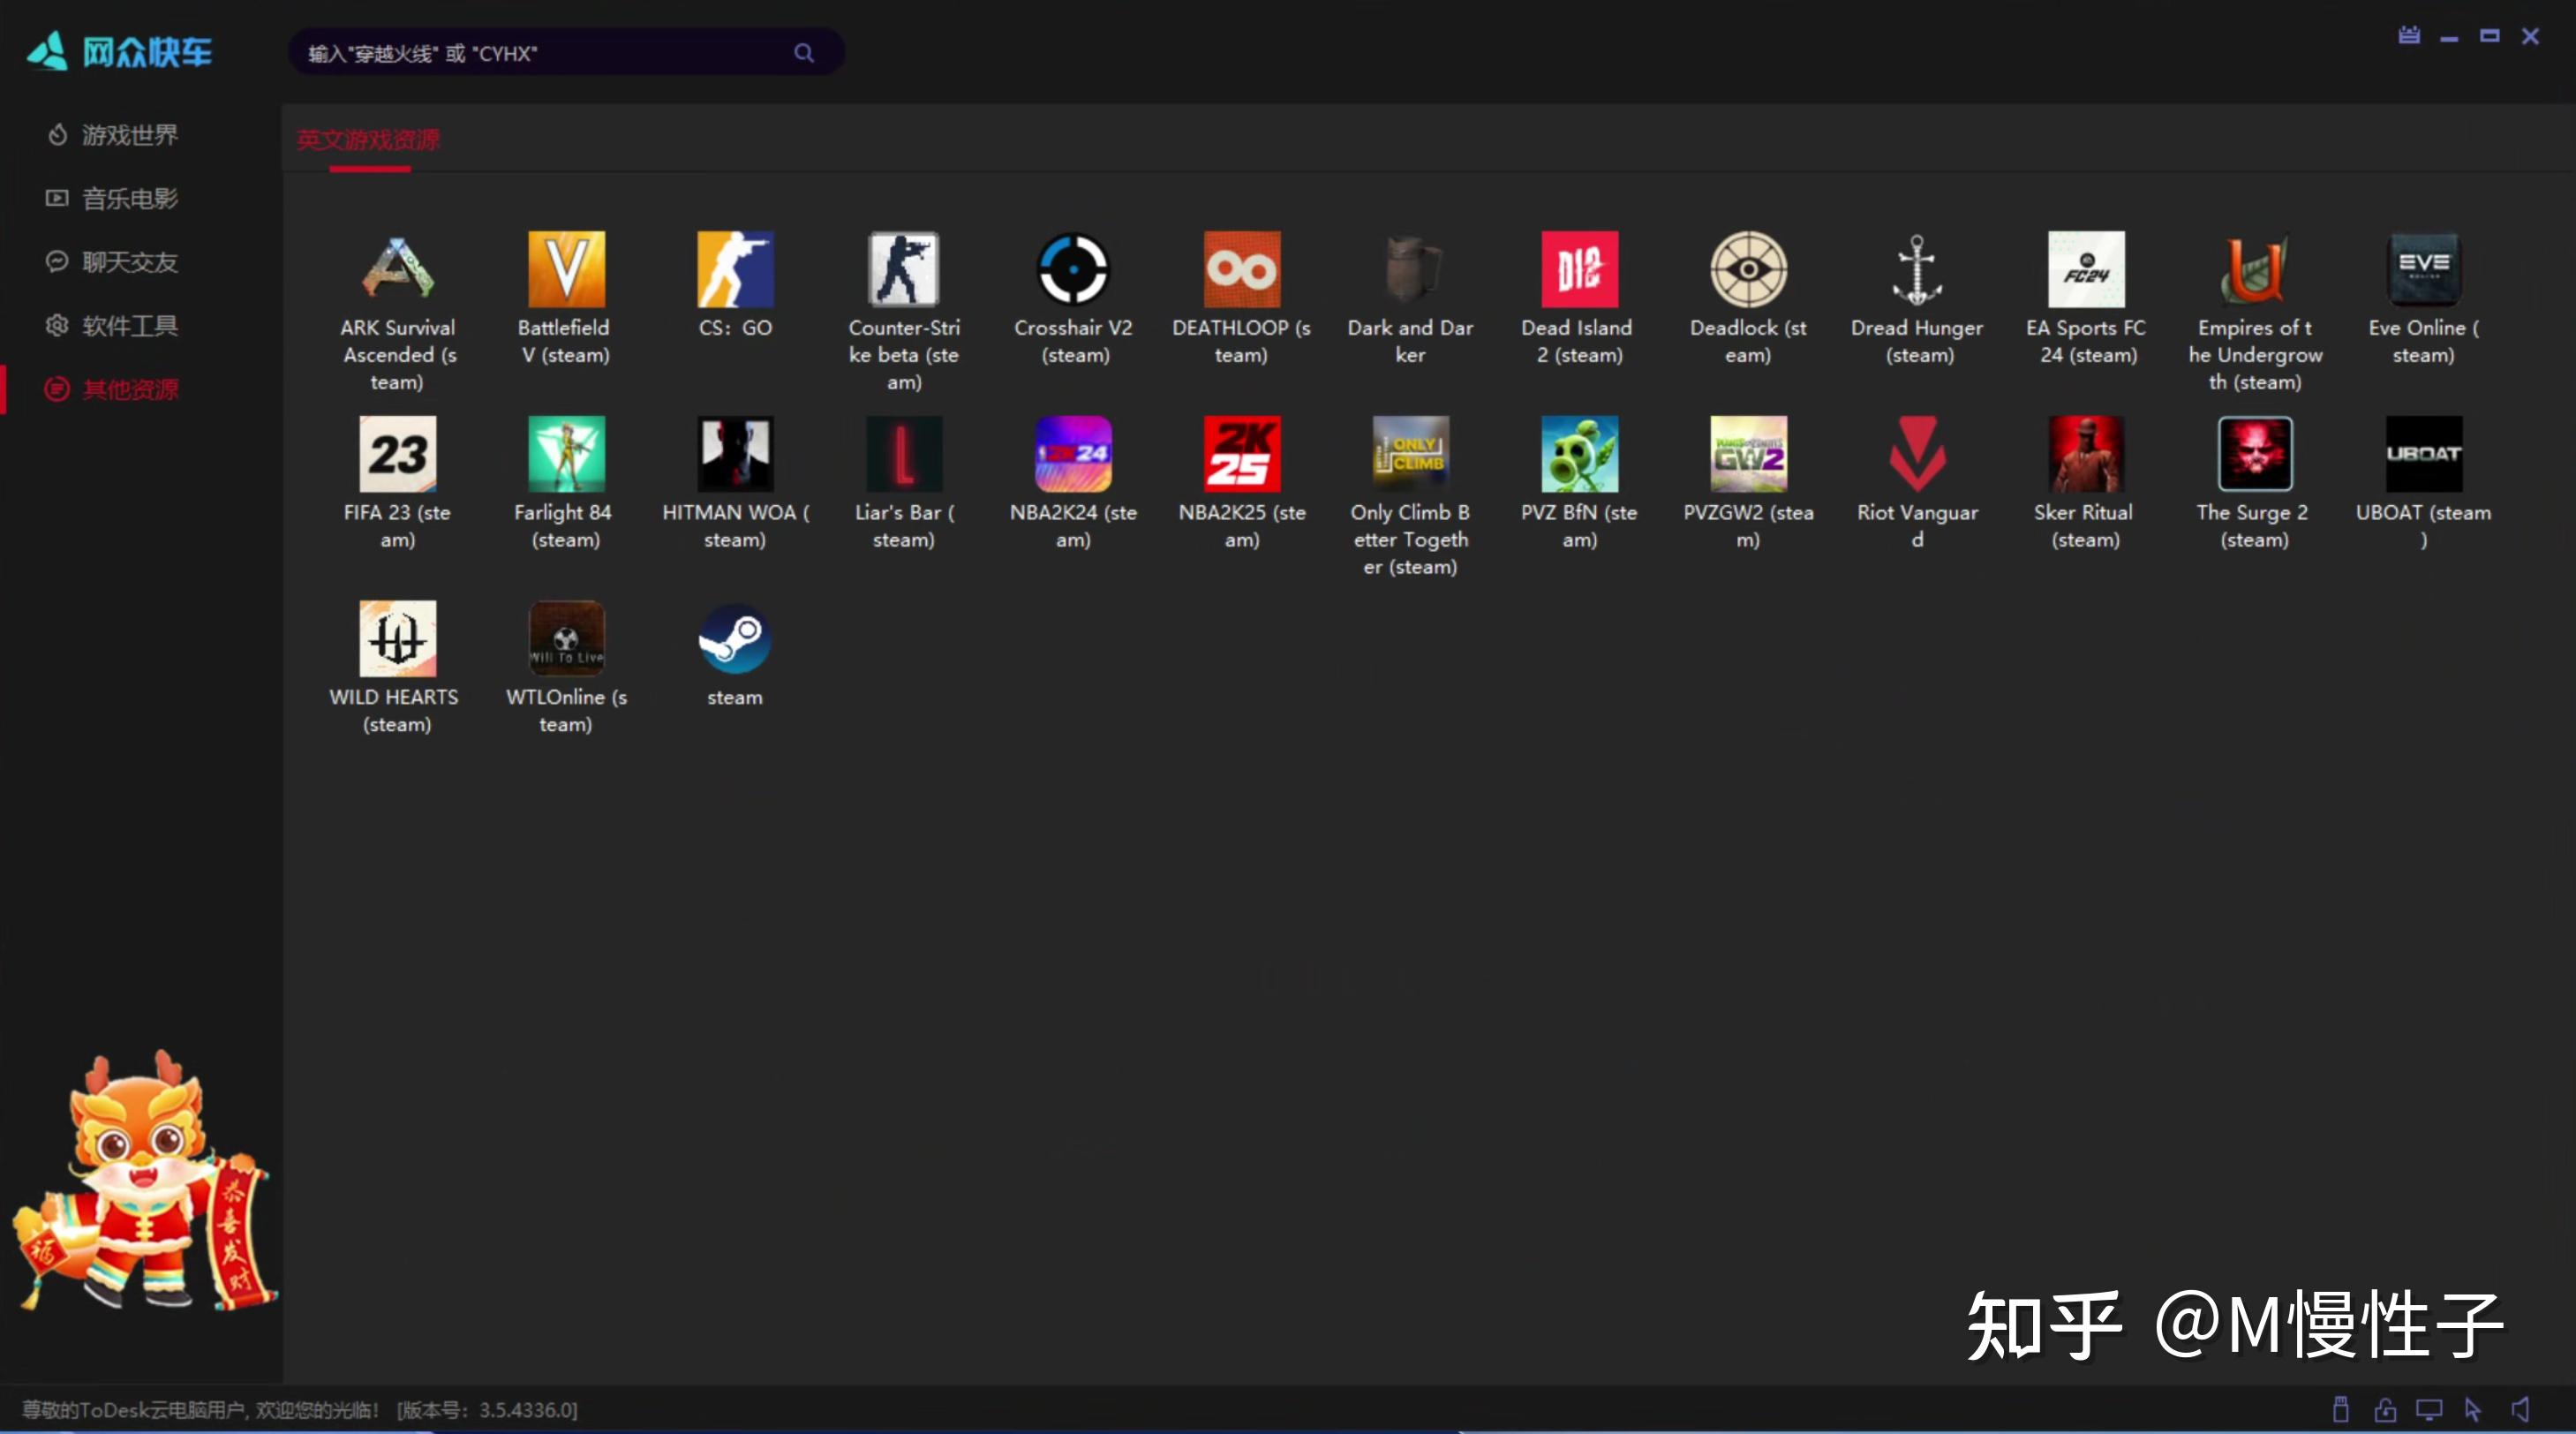The image size is (2576, 1434).
Task: Click the speaker icon in status bar
Action: point(2520,1410)
